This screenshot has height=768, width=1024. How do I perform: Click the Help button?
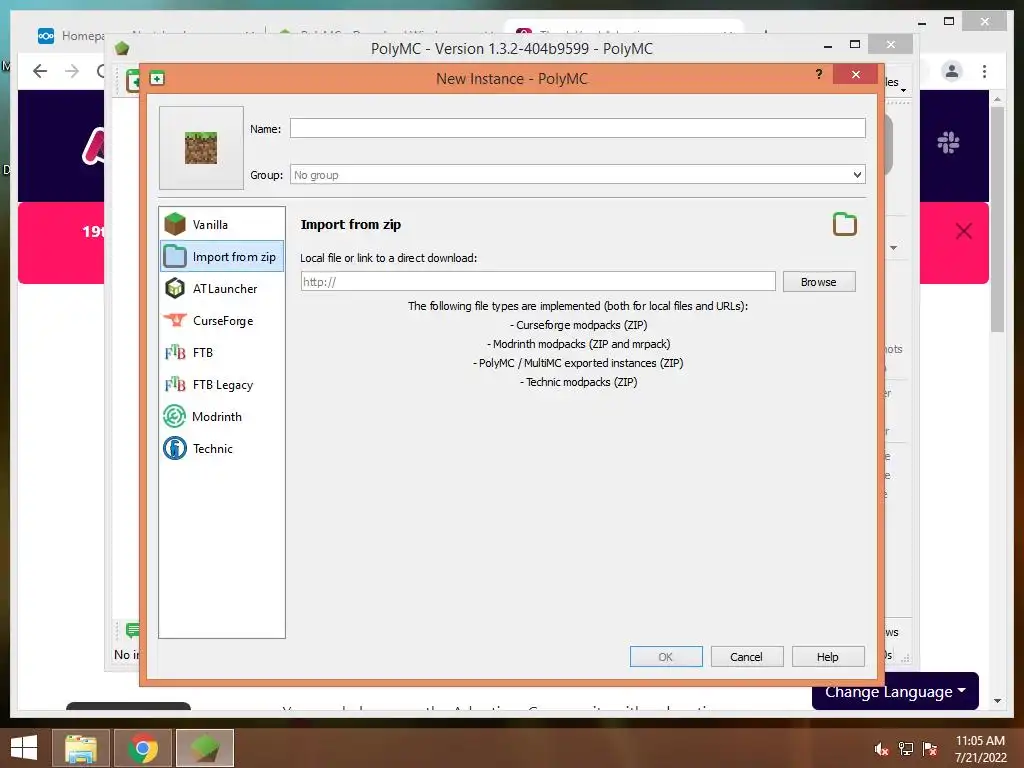click(x=827, y=656)
